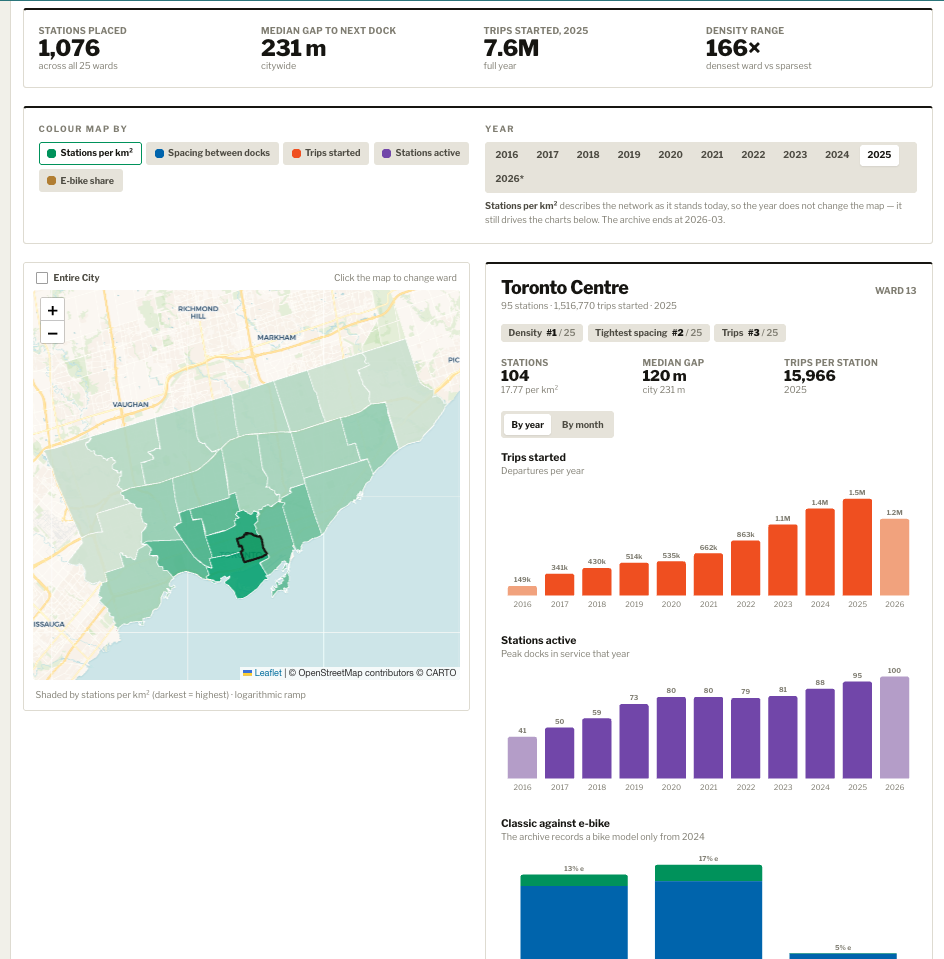
Task: Tick the Entire City checkbox
Action: pos(42,278)
